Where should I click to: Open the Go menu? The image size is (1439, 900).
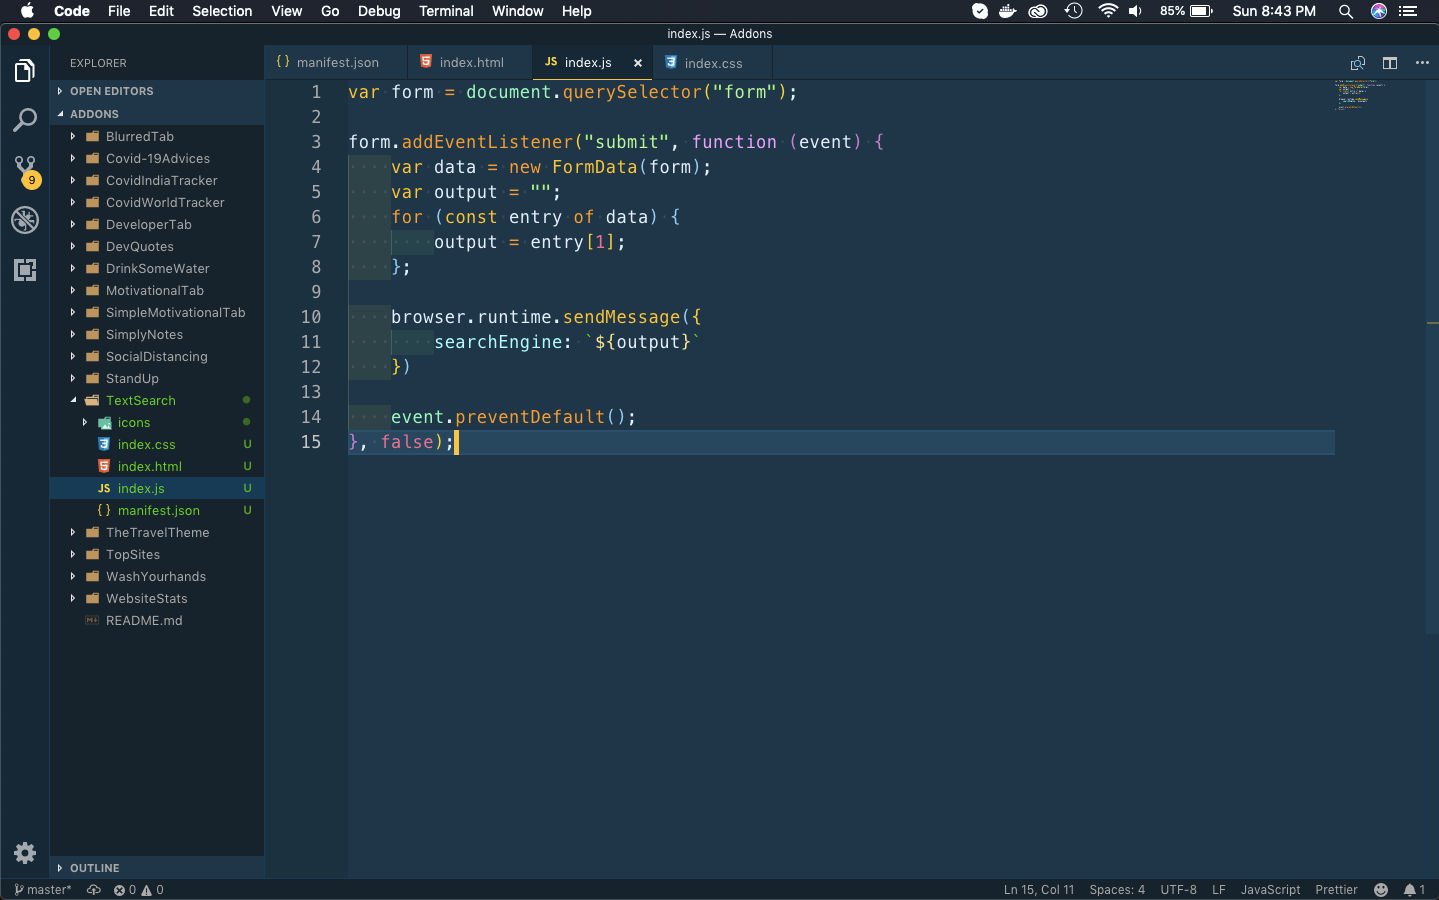tap(330, 11)
